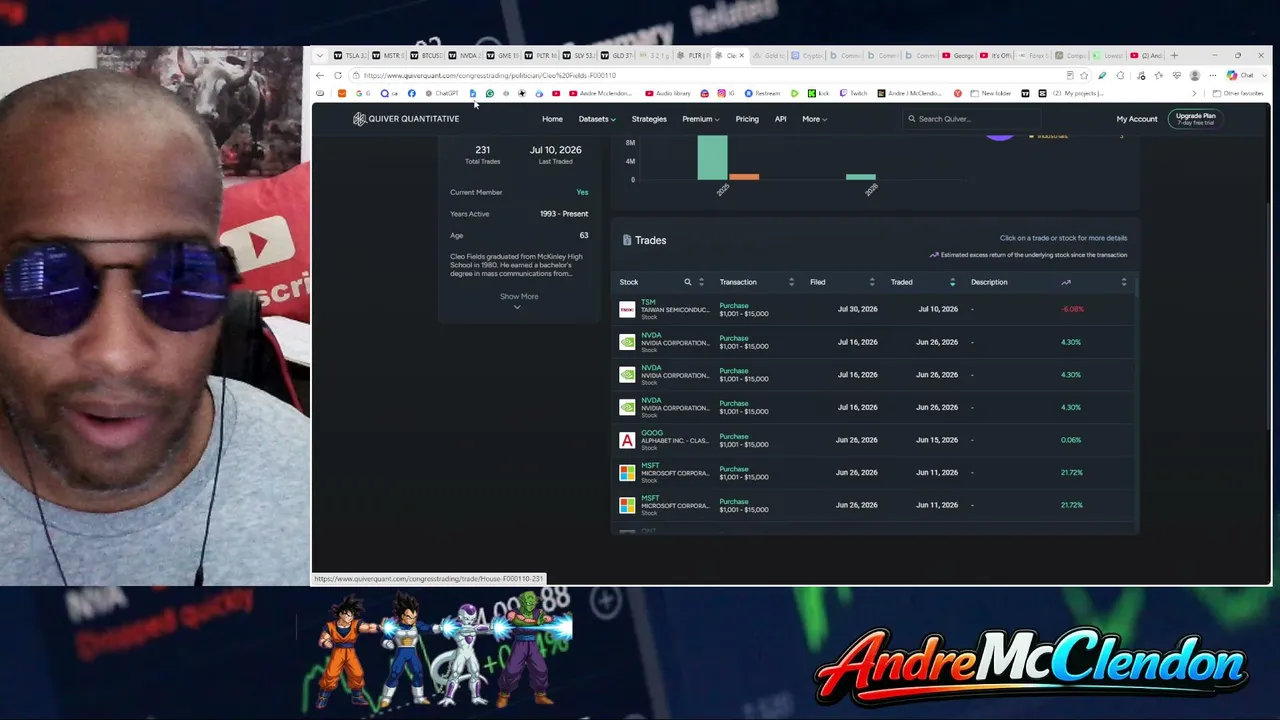Expand the Datasets menu
This screenshot has height=720, width=1280.
[597, 119]
